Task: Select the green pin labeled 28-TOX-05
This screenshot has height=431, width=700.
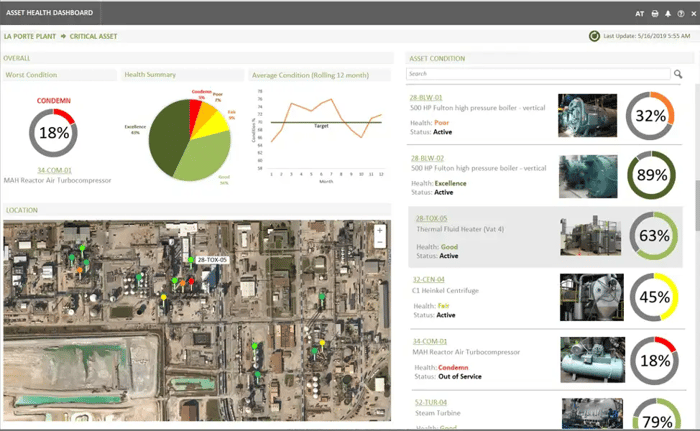Action: click(x=191, y=261)
